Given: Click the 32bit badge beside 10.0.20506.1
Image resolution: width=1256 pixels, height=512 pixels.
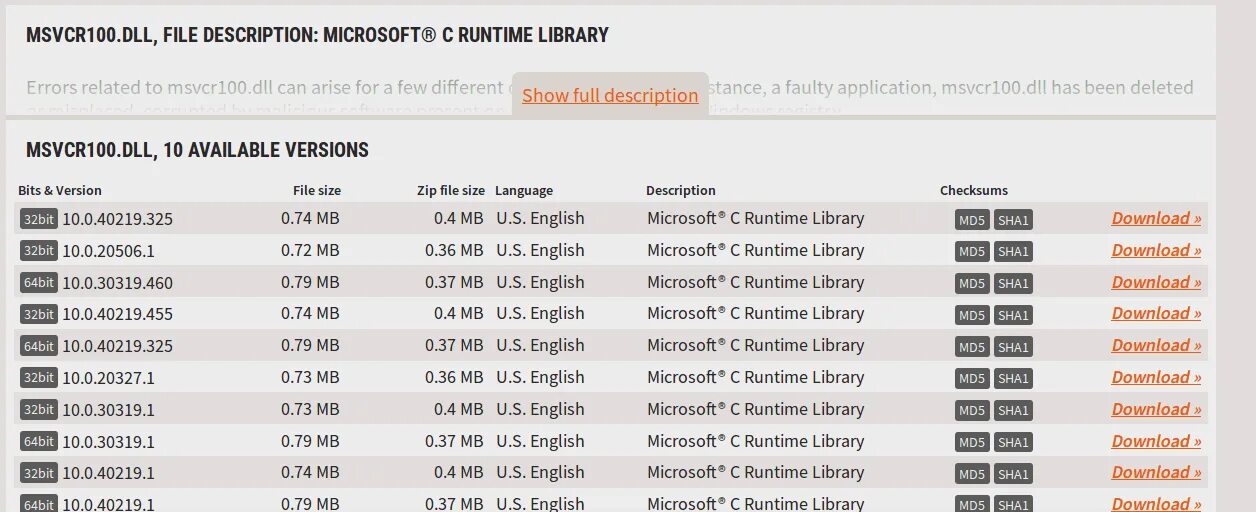Looking at the screenshot, I should pos(39,251).
